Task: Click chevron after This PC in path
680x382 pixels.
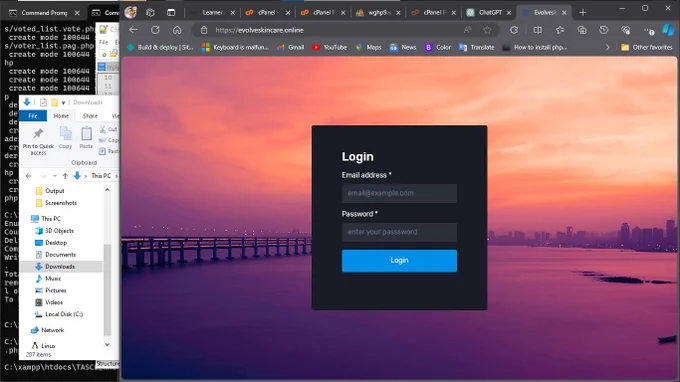Action: pos(116,176)
